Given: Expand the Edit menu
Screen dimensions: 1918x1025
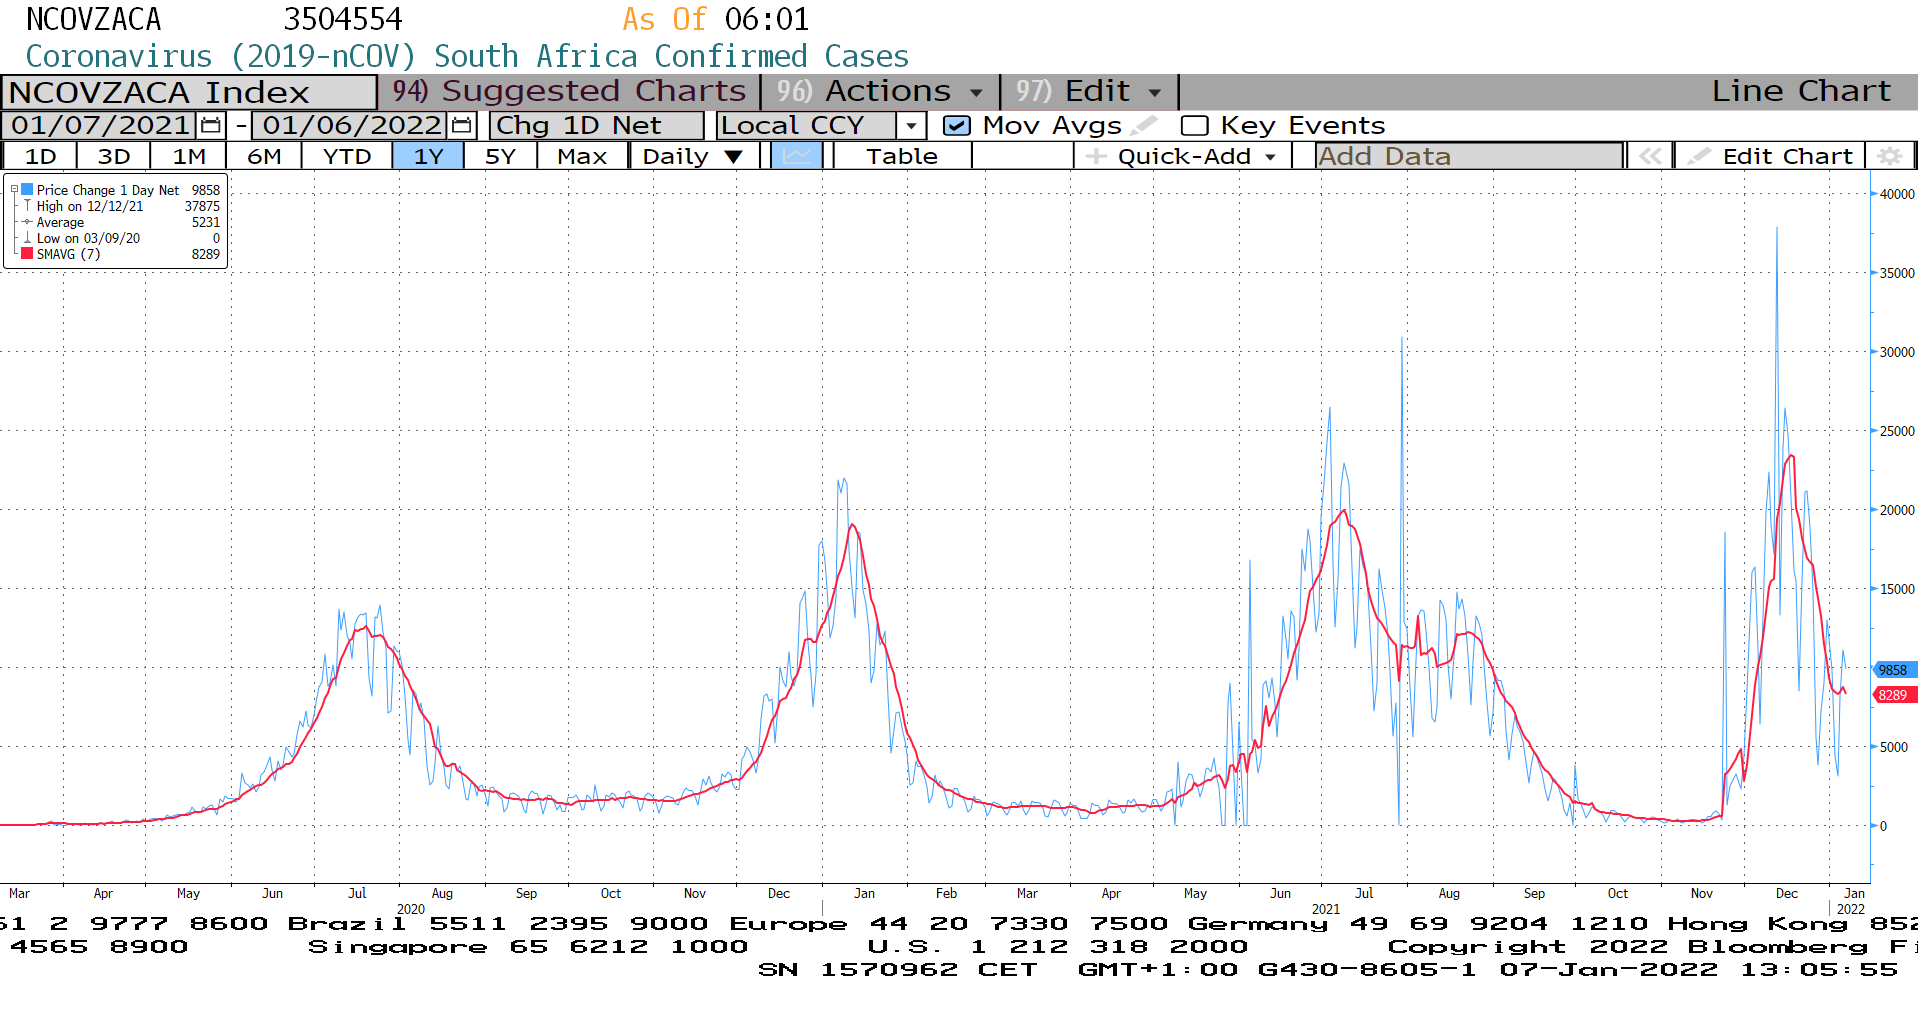Looking at the screenshot, I should [1089, 92].
